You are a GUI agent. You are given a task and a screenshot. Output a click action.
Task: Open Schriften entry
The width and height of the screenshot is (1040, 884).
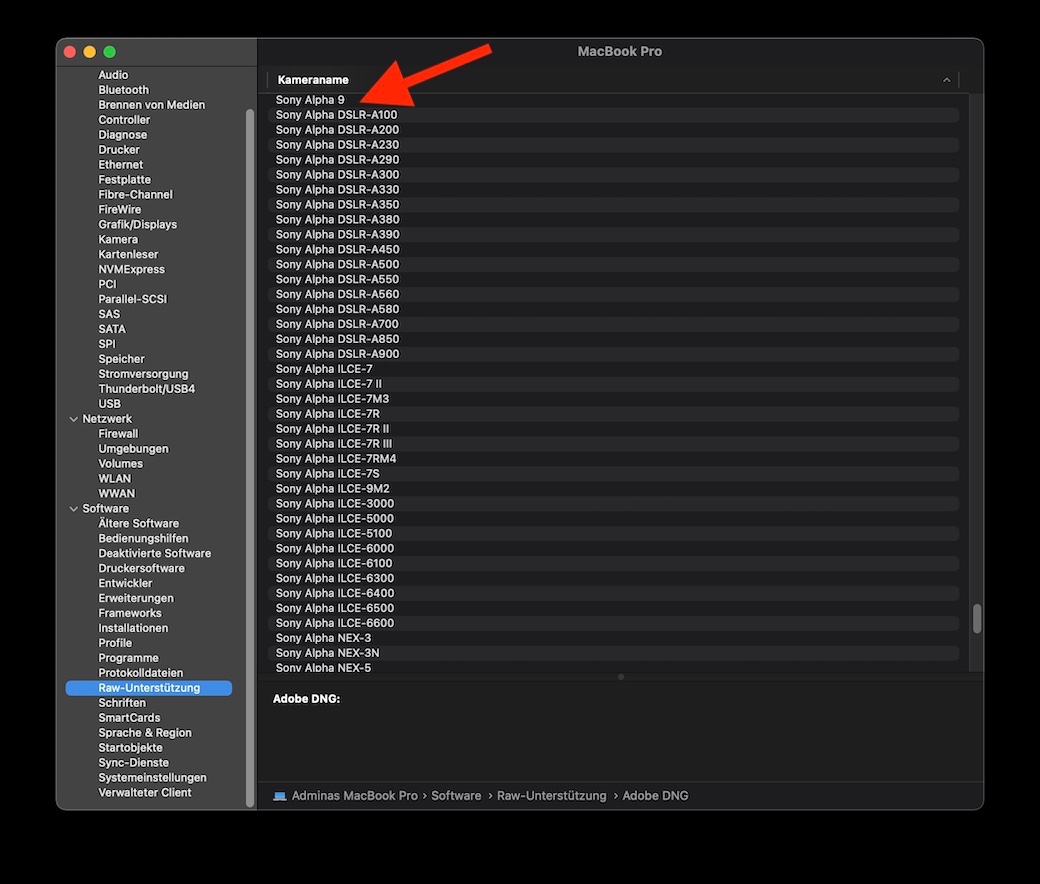pyautogui.click(x=122, y=703)
